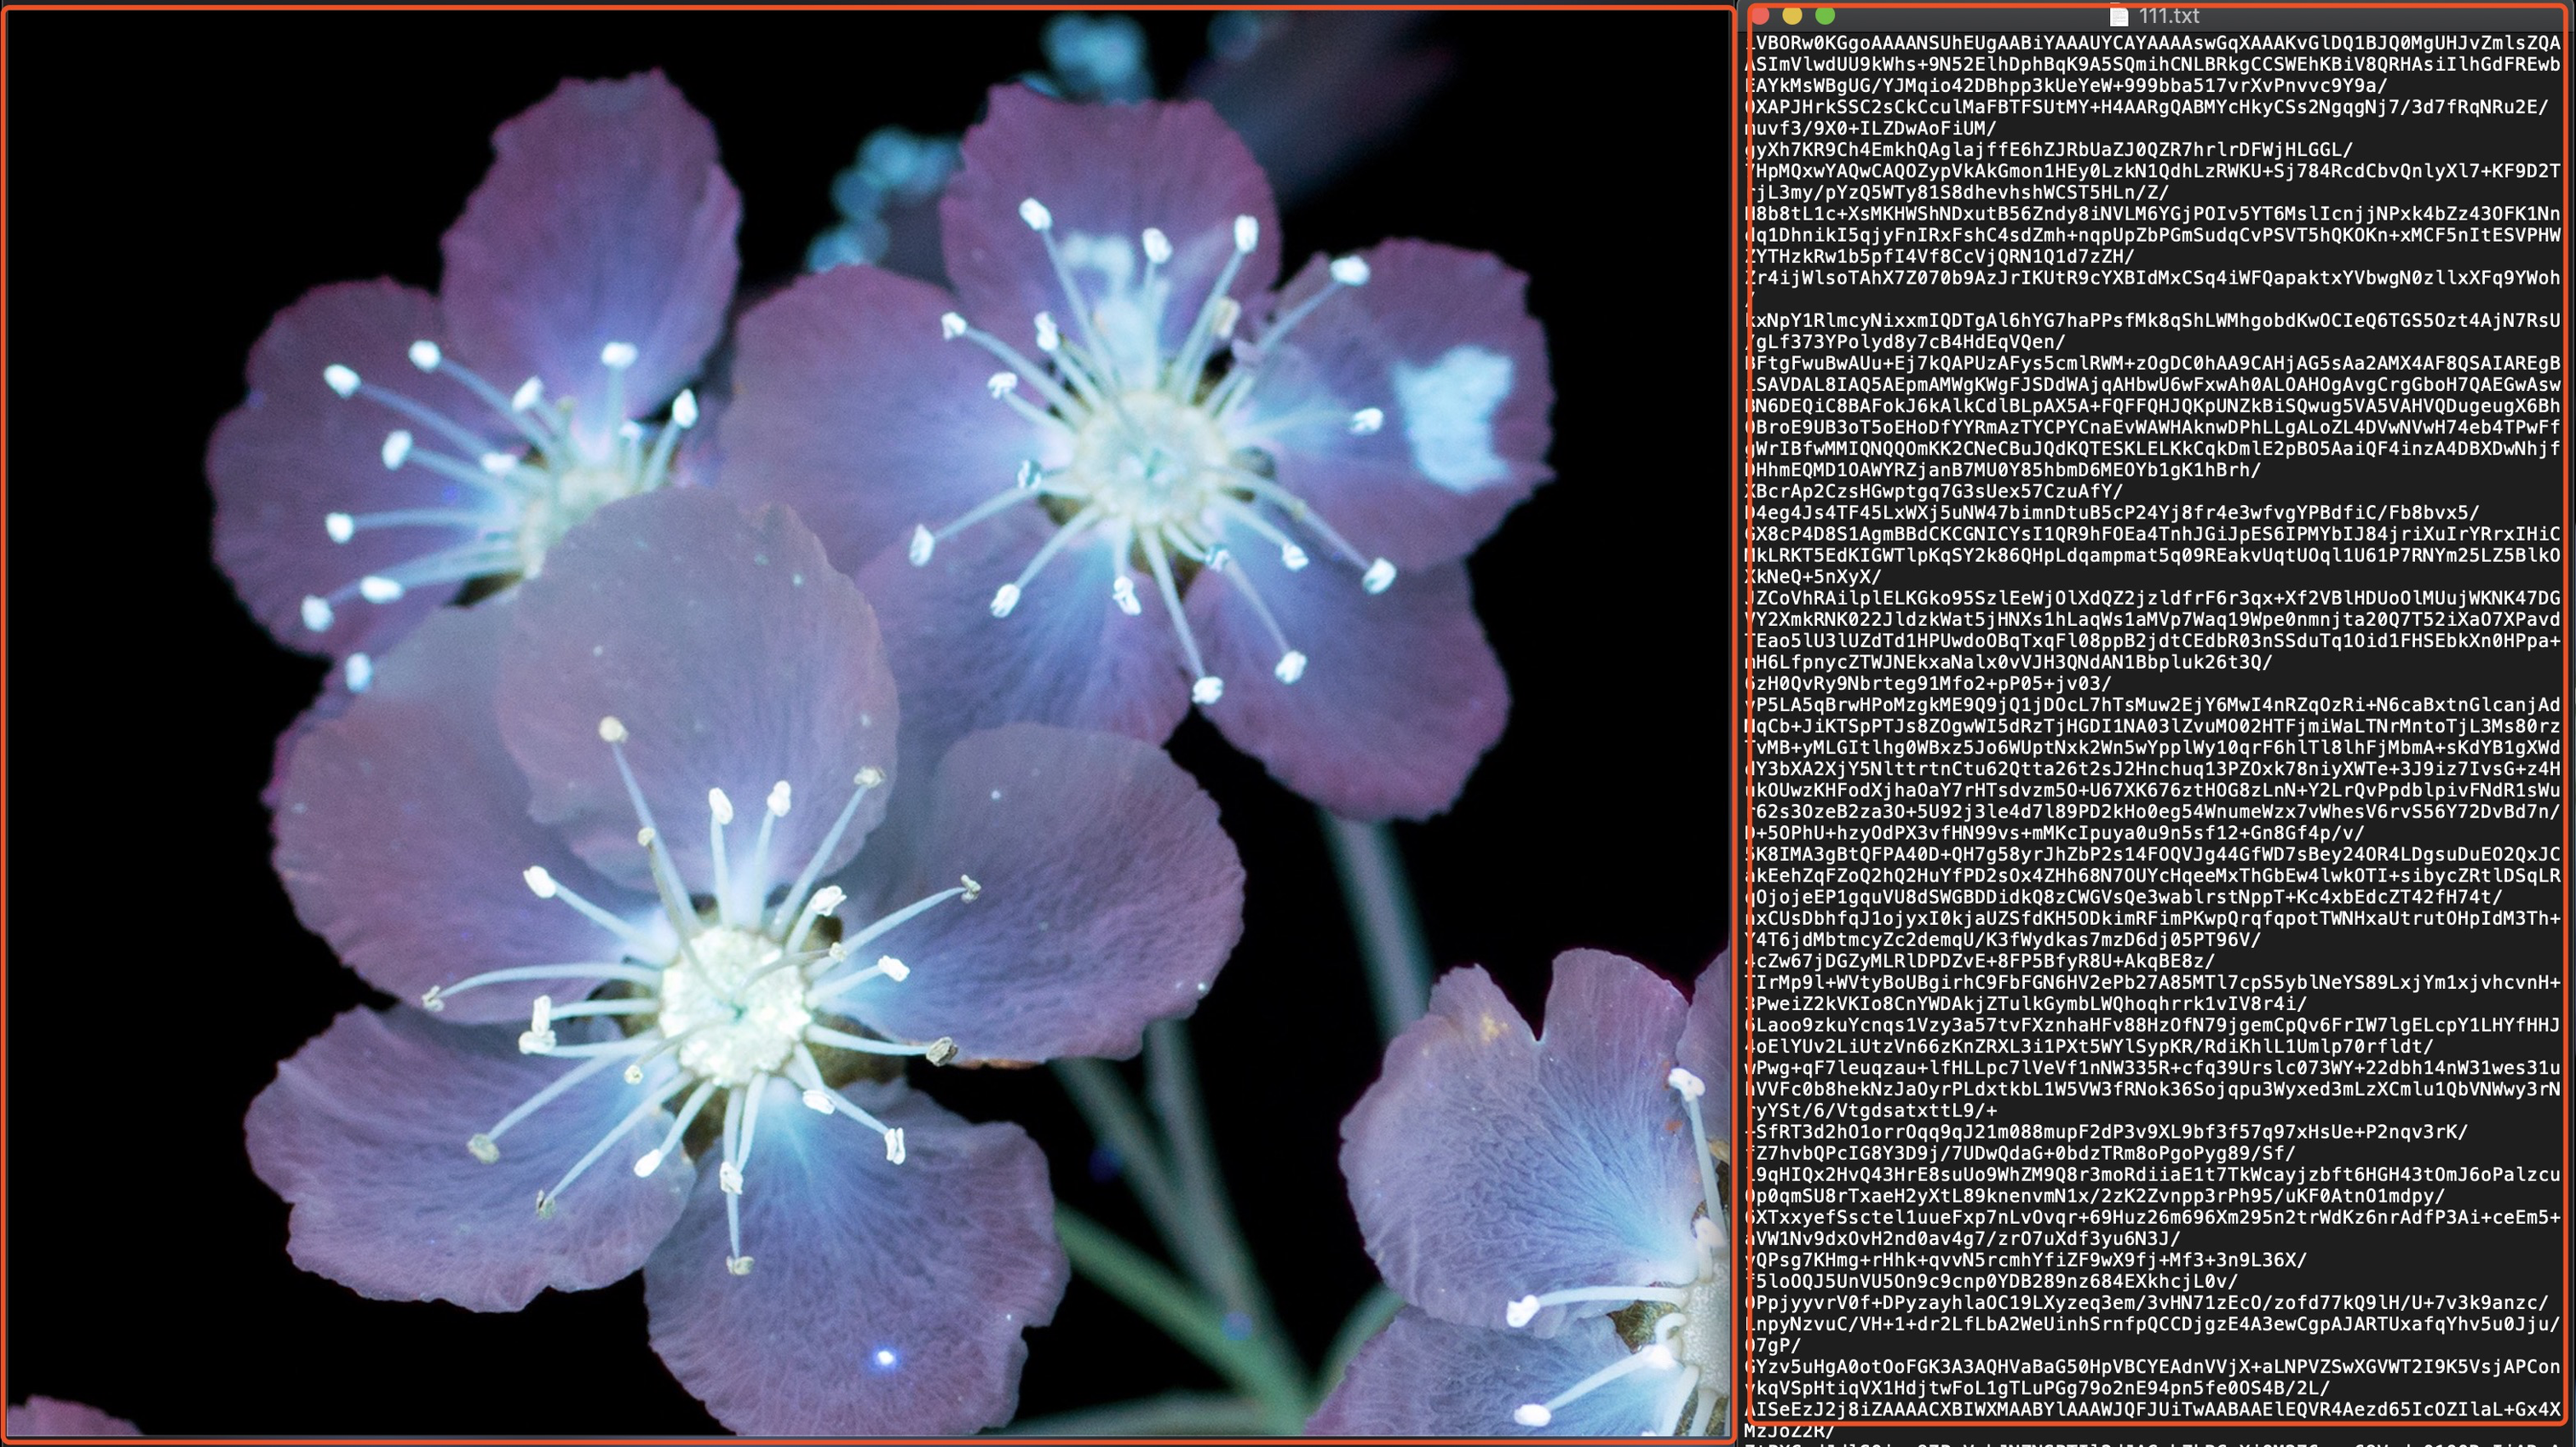Screen dimensions: 2576x1447
Task: Click the document proxy icon beside 111.txt
Action: [x=2118, y=16]
